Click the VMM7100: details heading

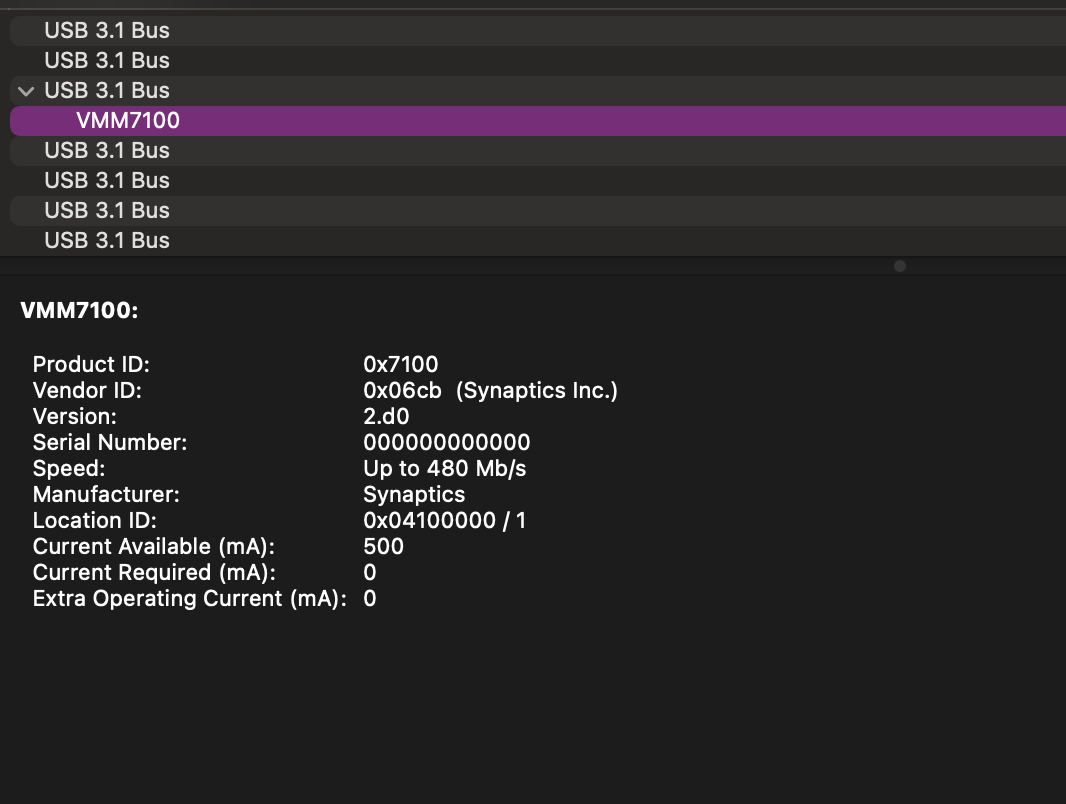tap(79, 311)
